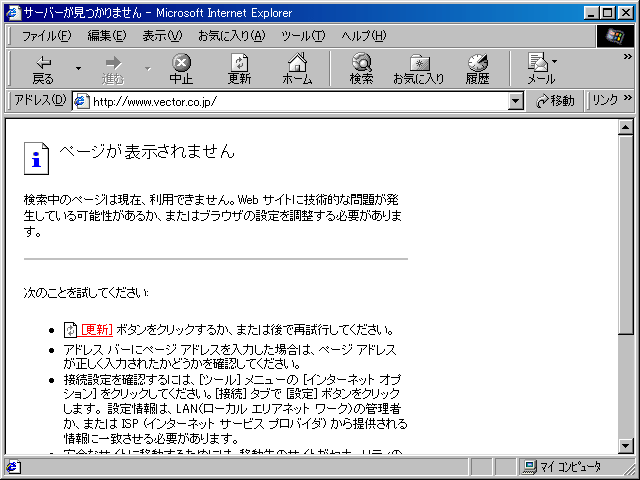Viewport: 640px width, 480px height.
Task: Open the ヘルプ(H) menu
Action: tap(363, 36)
